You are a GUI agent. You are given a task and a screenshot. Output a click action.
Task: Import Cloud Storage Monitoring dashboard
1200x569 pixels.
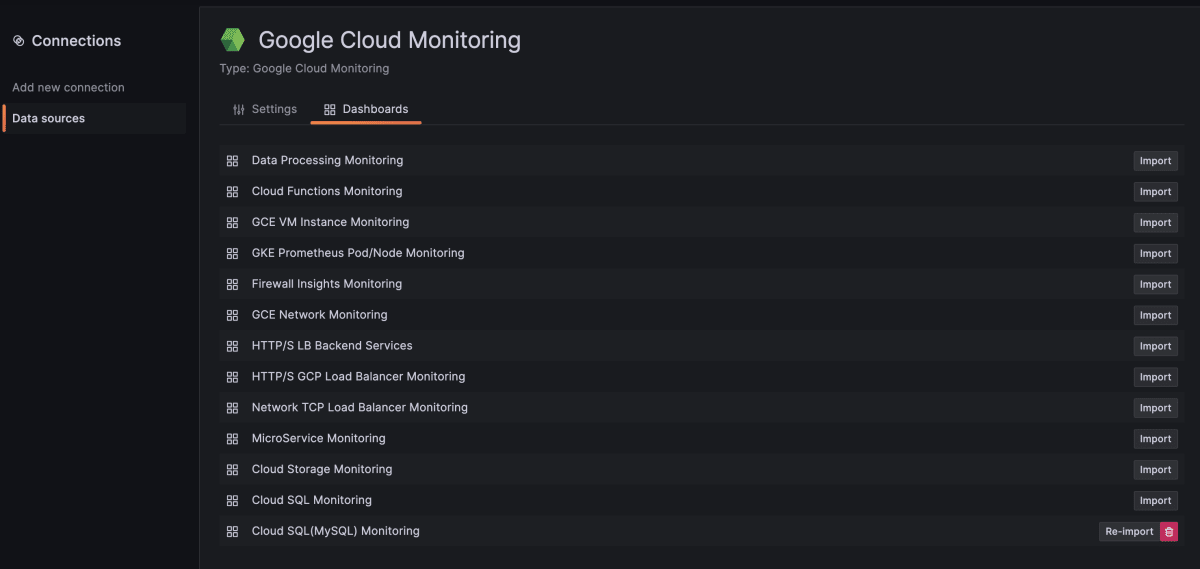point(1155,470)
